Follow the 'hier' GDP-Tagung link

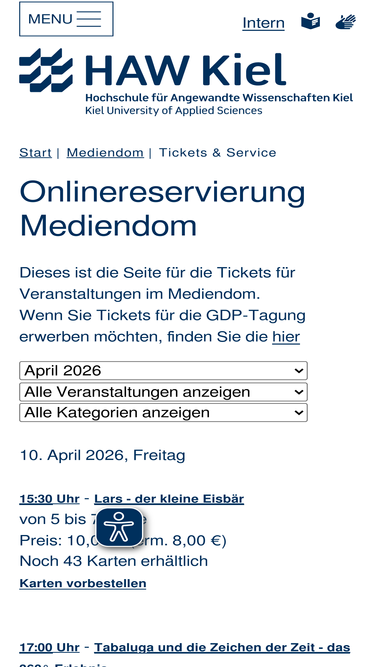(x=286, y=336)
